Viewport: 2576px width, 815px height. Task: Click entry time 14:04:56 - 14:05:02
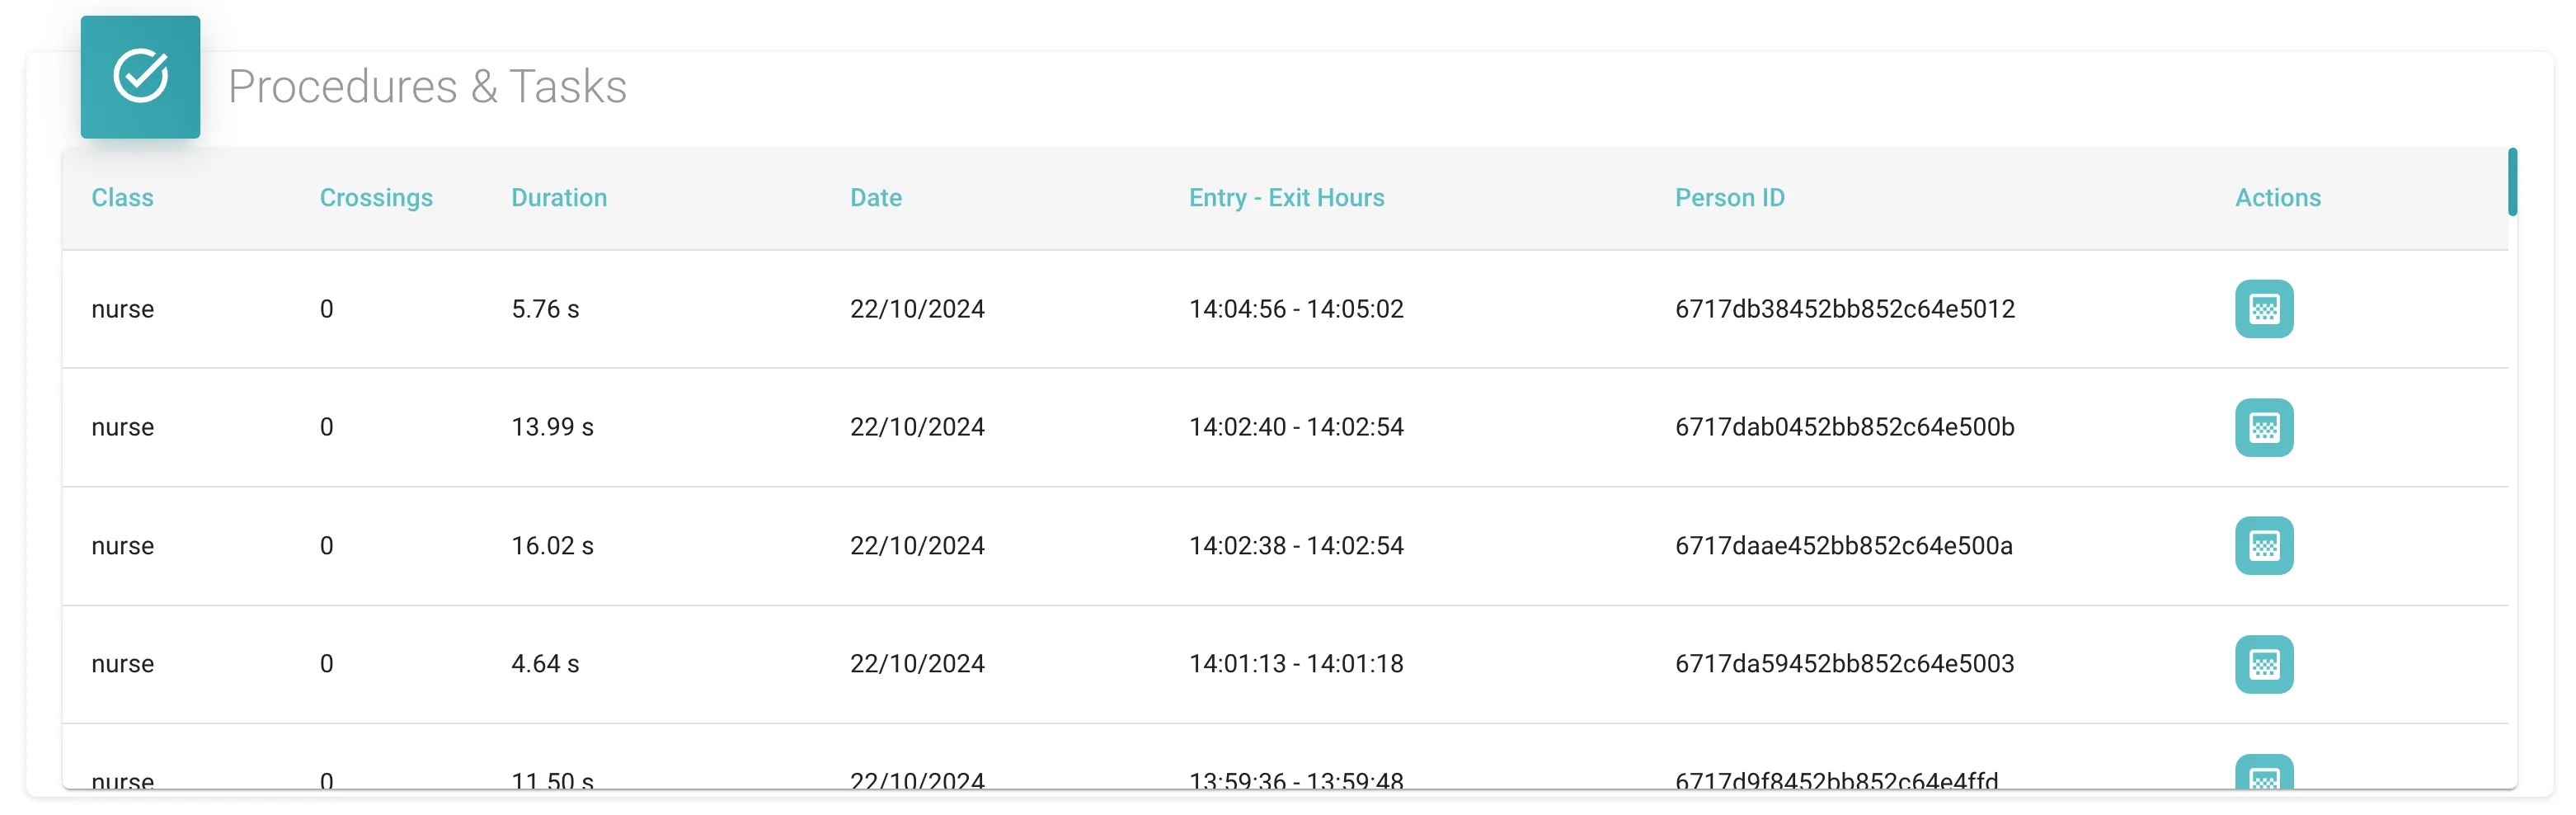[x=1296, y=309]
